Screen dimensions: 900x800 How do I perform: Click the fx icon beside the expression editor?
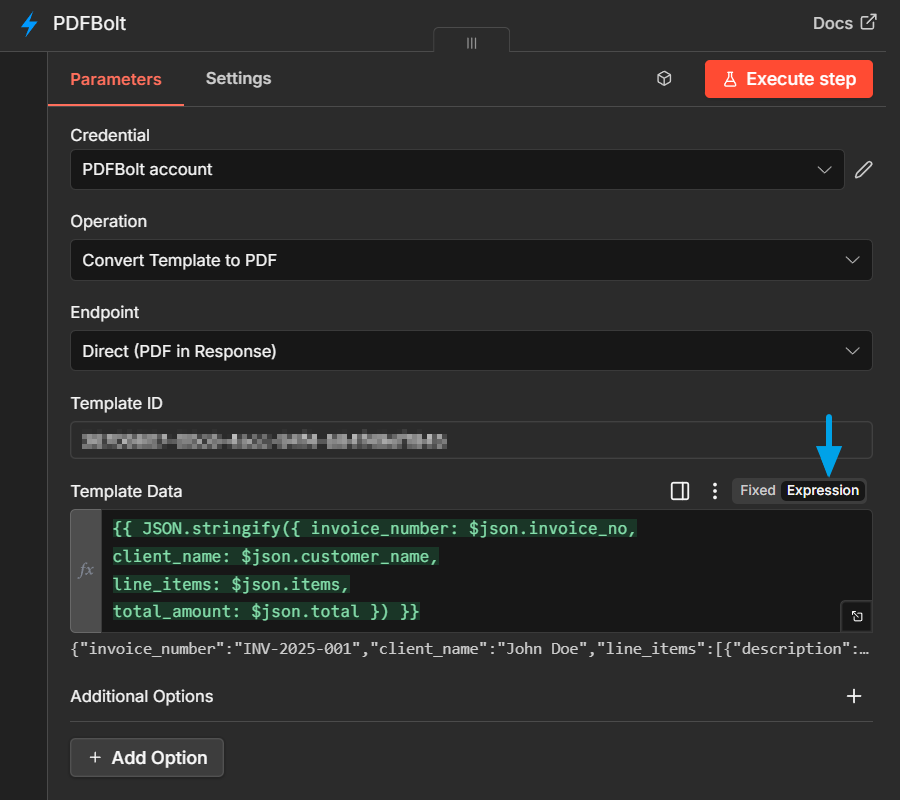[x=86, y=570]
